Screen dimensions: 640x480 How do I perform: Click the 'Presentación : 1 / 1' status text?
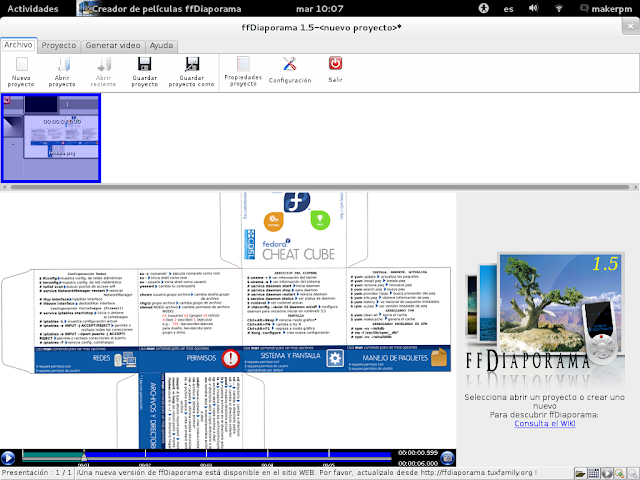click(37, 473)
